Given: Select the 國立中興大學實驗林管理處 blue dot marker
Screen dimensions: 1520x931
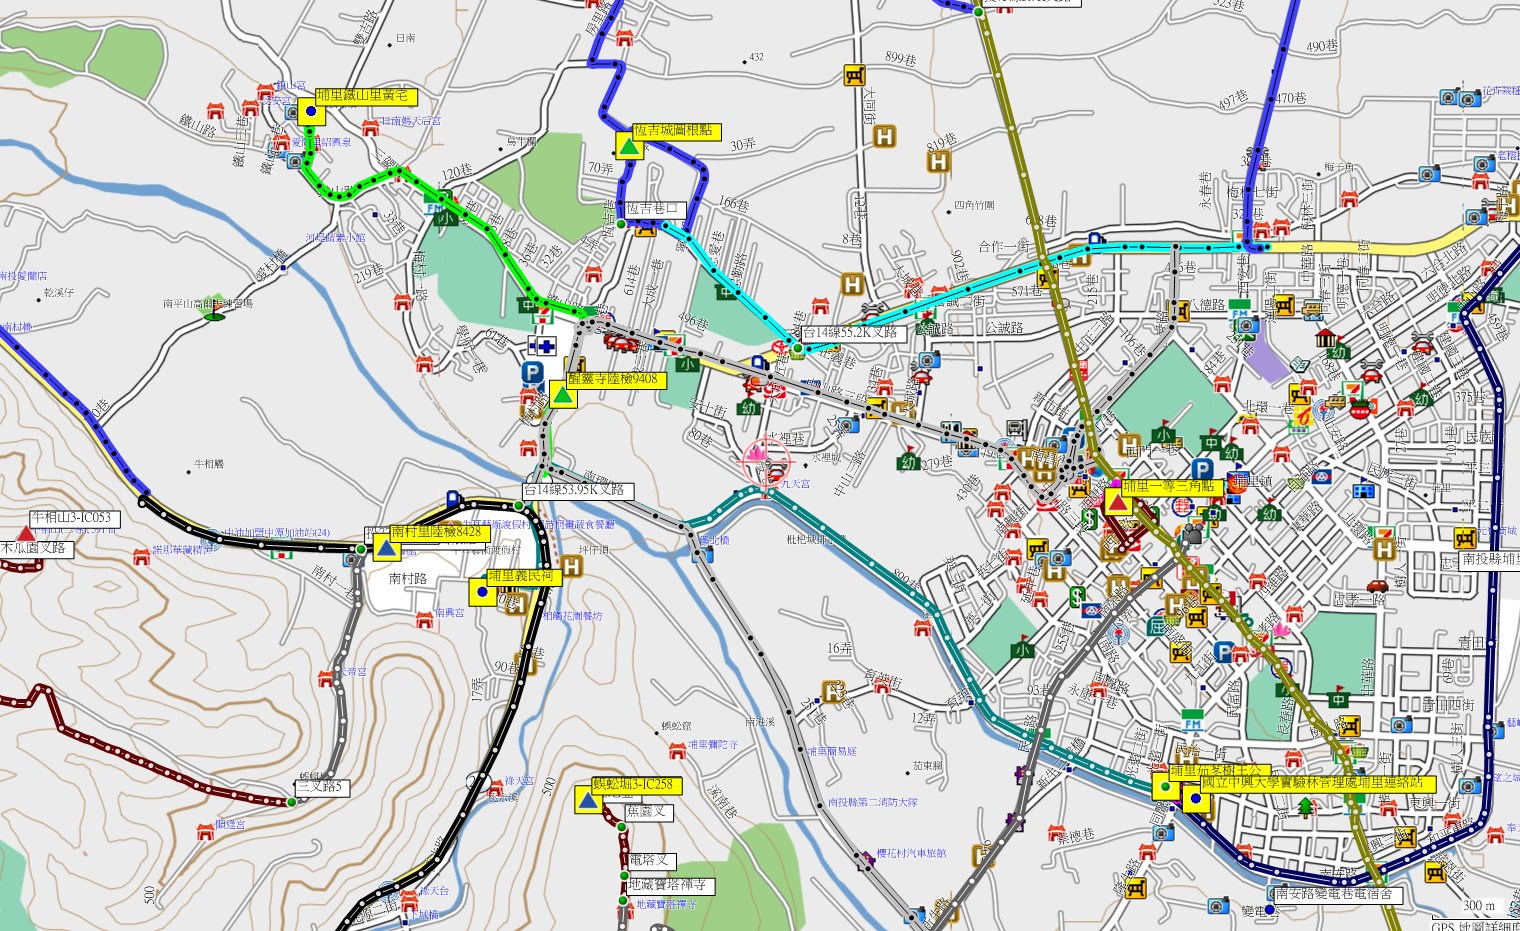Looking at the screenshot, I should point(1195,798).
